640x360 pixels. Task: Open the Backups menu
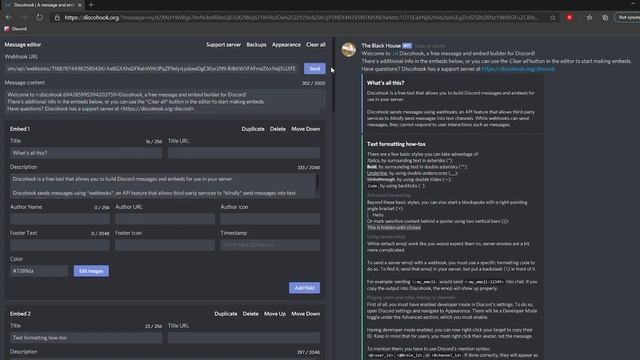[x=256, y=44]
